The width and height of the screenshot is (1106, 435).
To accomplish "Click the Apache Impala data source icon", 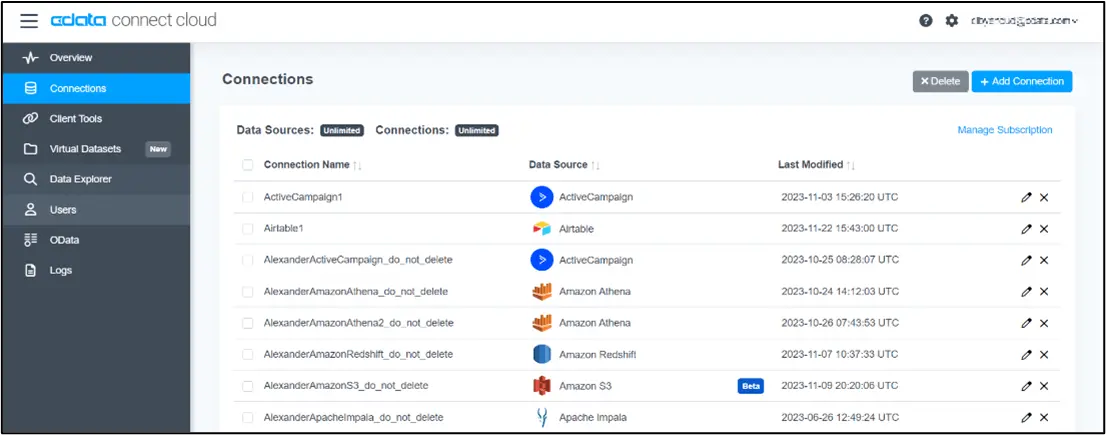I will tap(541, 417).
